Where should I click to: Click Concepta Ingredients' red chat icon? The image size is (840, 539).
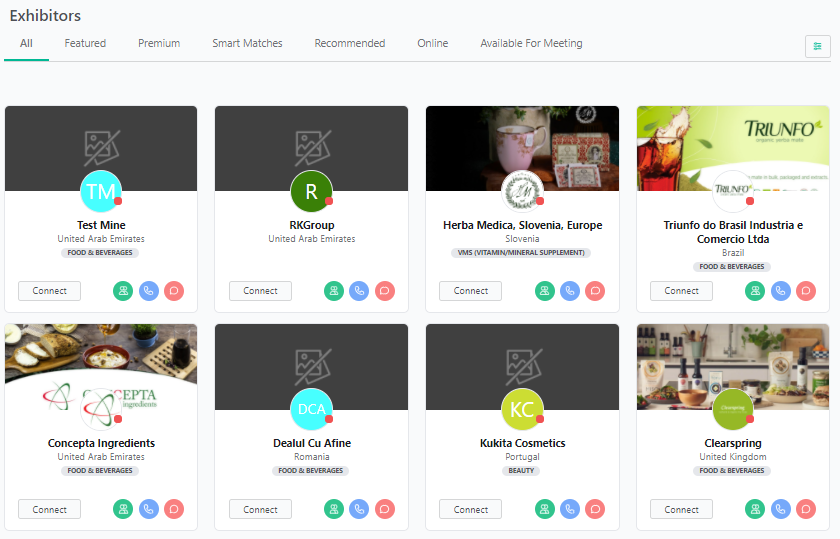[x=174, y=509]
